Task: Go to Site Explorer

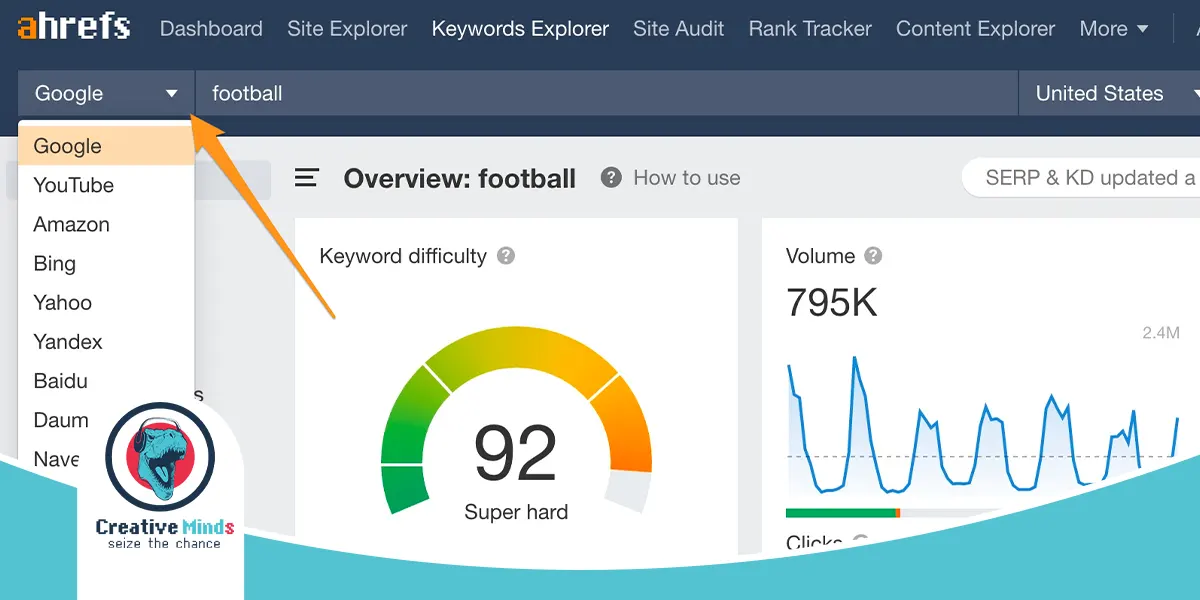Action: pos(347,29)
